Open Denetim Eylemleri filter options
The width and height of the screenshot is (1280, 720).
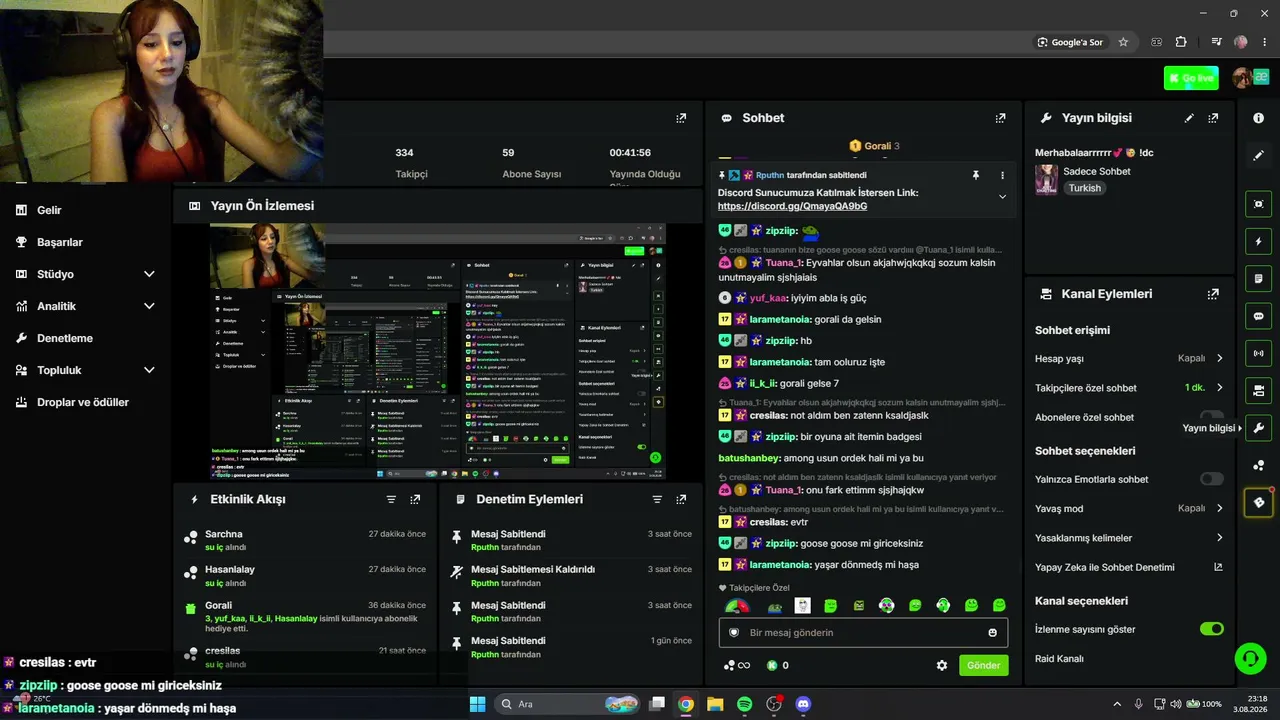click(657, 499)
